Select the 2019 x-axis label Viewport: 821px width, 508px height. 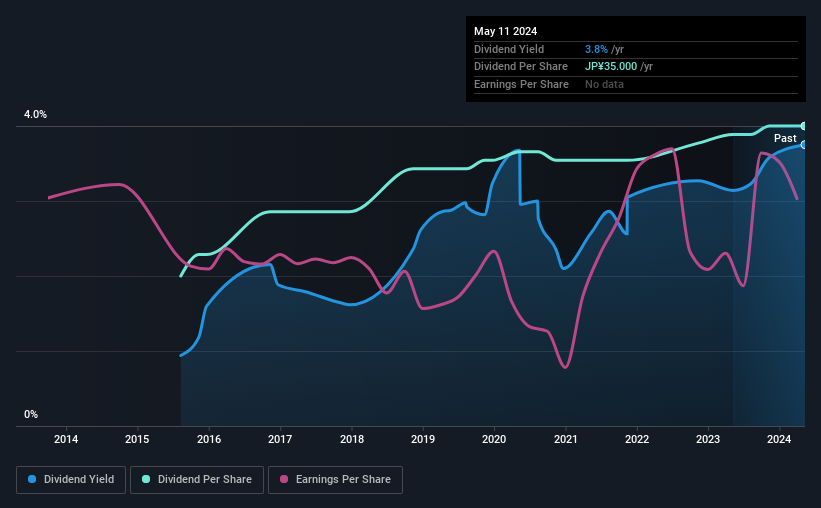point(423,439)
